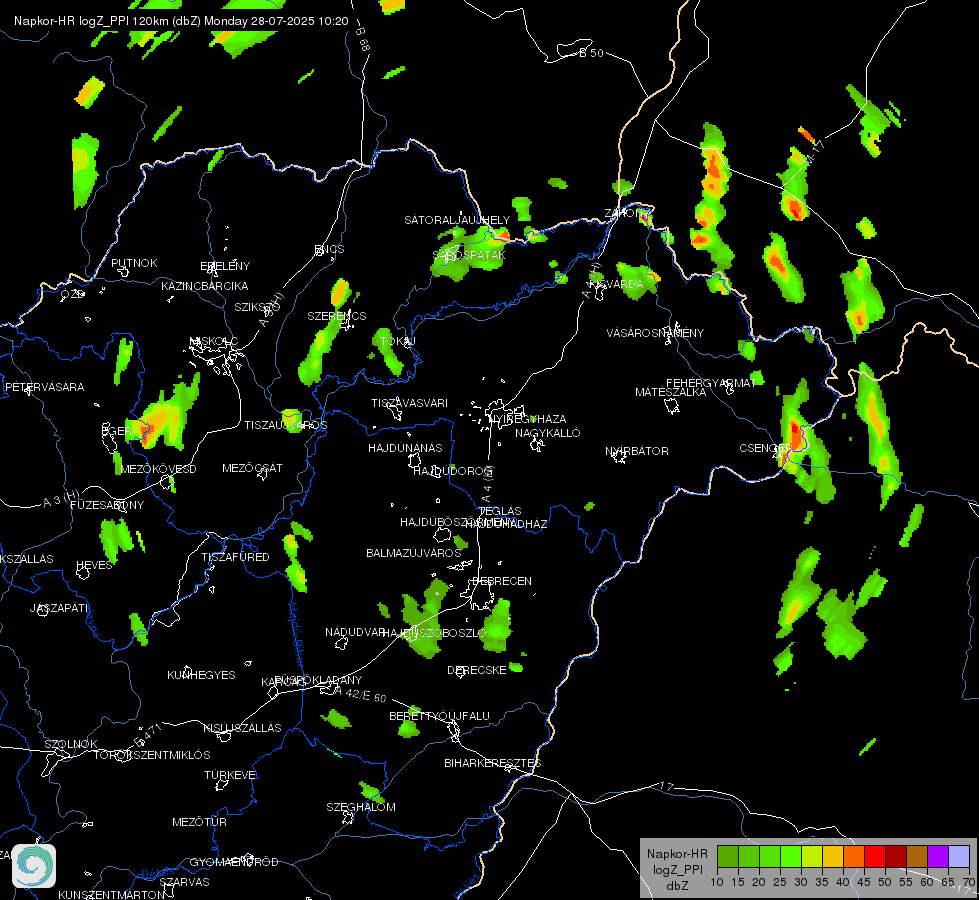The height and width of the screenshot is (900, 979).
Task: Click the DEBRECEN city label
Action: click(x=502, y=581)
